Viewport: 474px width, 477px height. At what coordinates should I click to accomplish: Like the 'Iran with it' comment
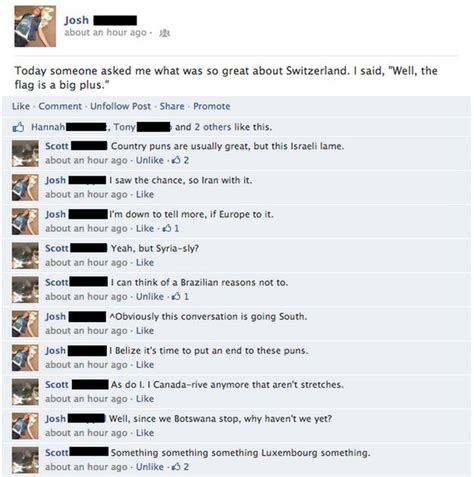click(x=145, y=194)
